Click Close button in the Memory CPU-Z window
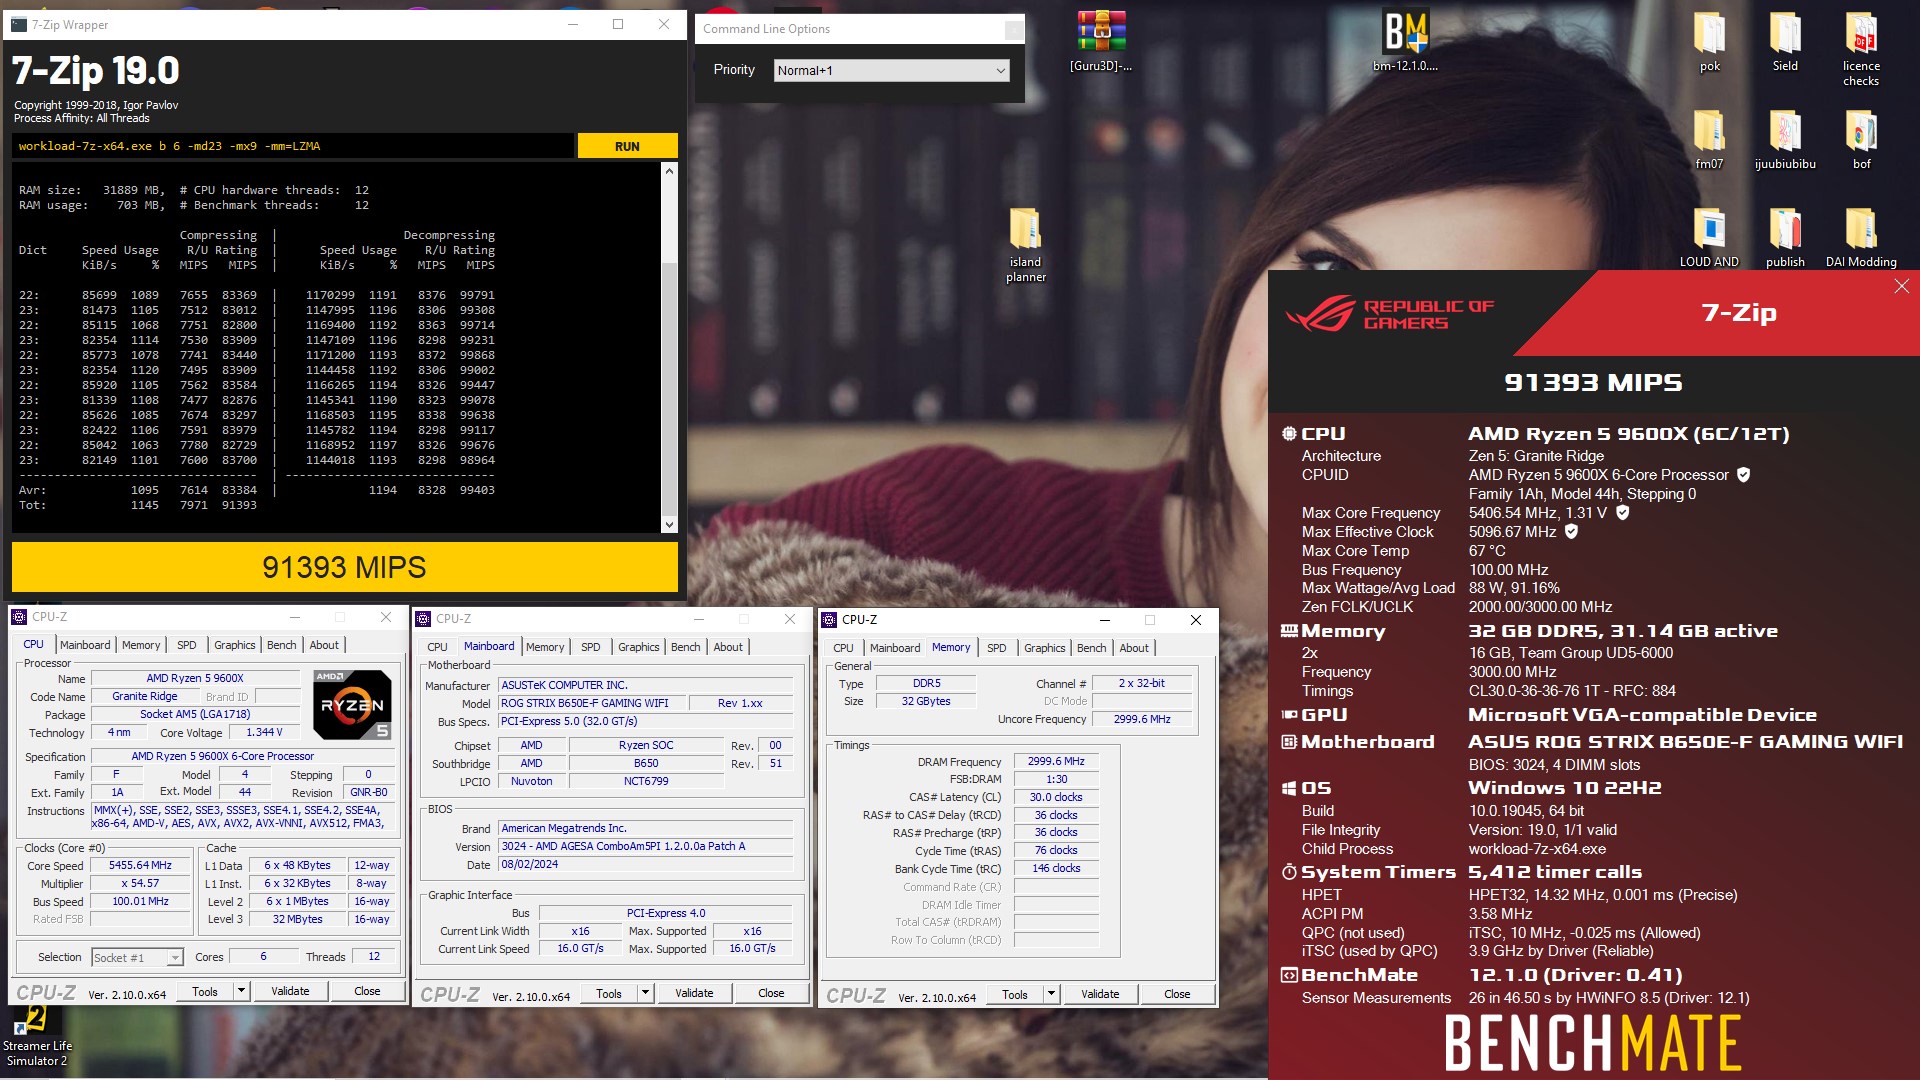1920x1080 pixels. pos(1177,994)
